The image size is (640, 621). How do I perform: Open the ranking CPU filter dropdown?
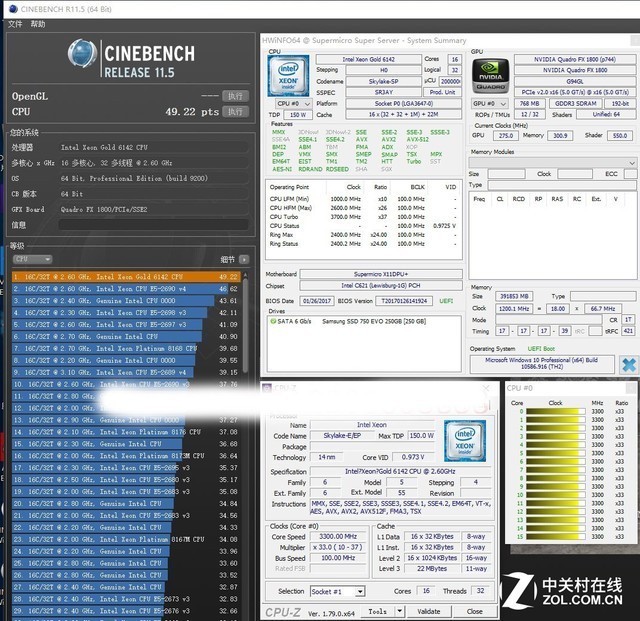pos(30,258)
